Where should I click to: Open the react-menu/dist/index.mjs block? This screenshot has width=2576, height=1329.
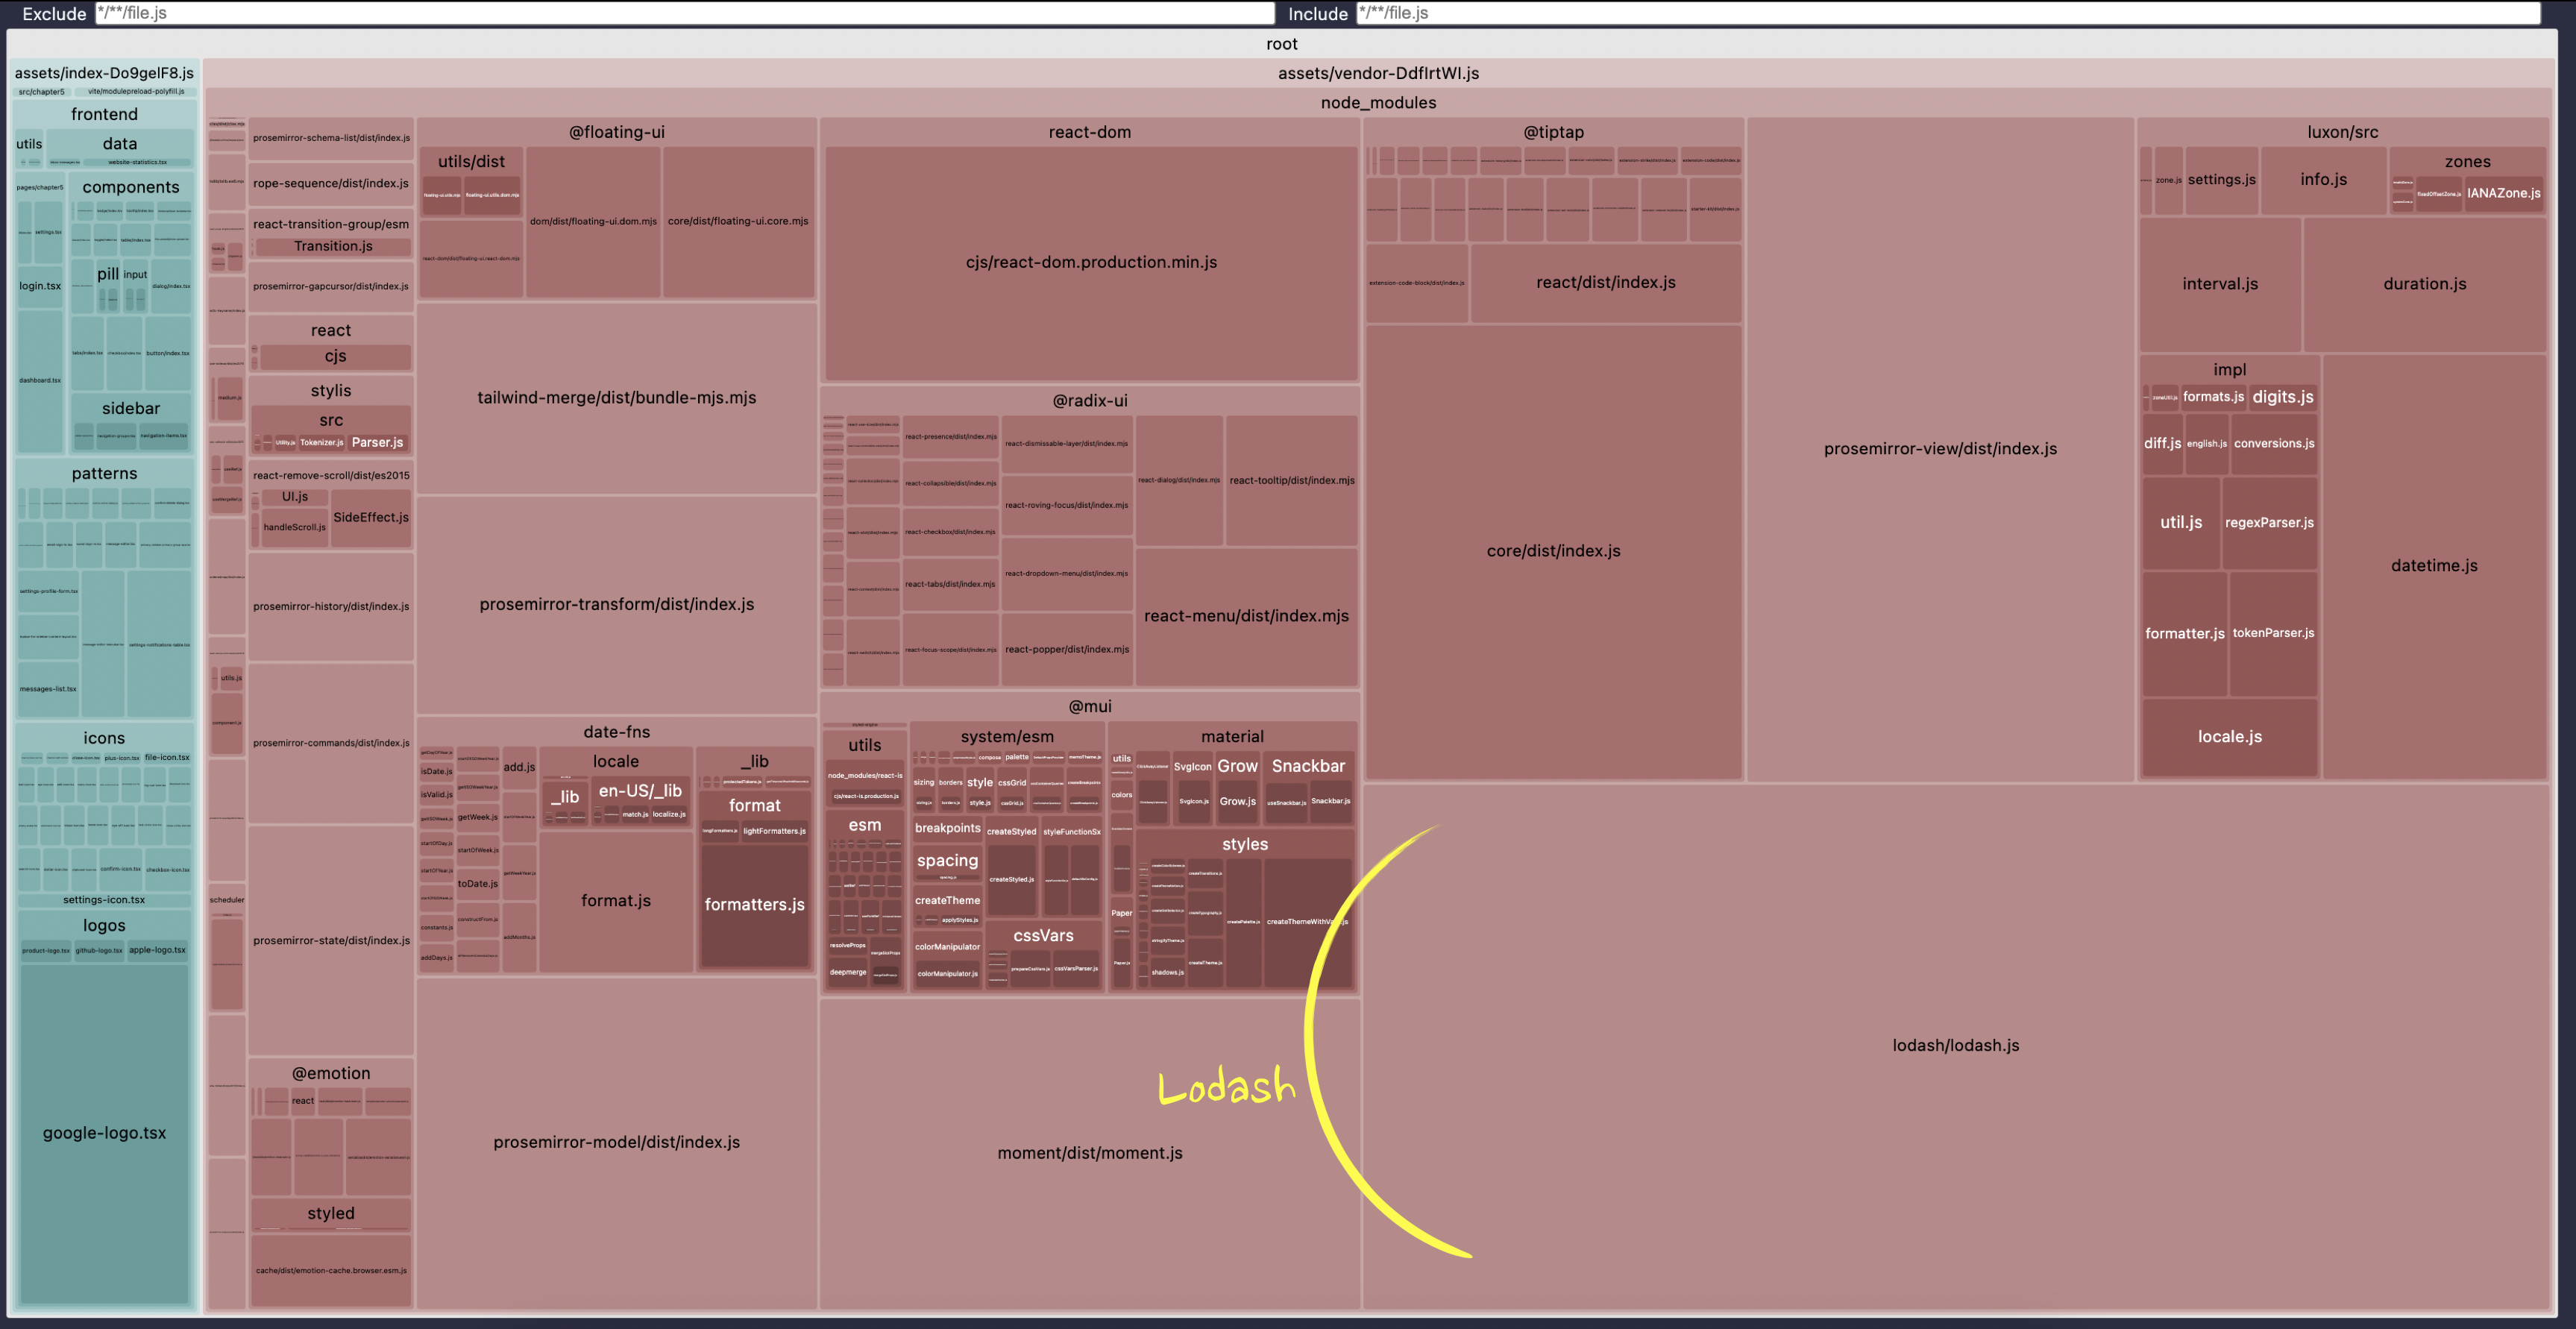click(1245, 616)
